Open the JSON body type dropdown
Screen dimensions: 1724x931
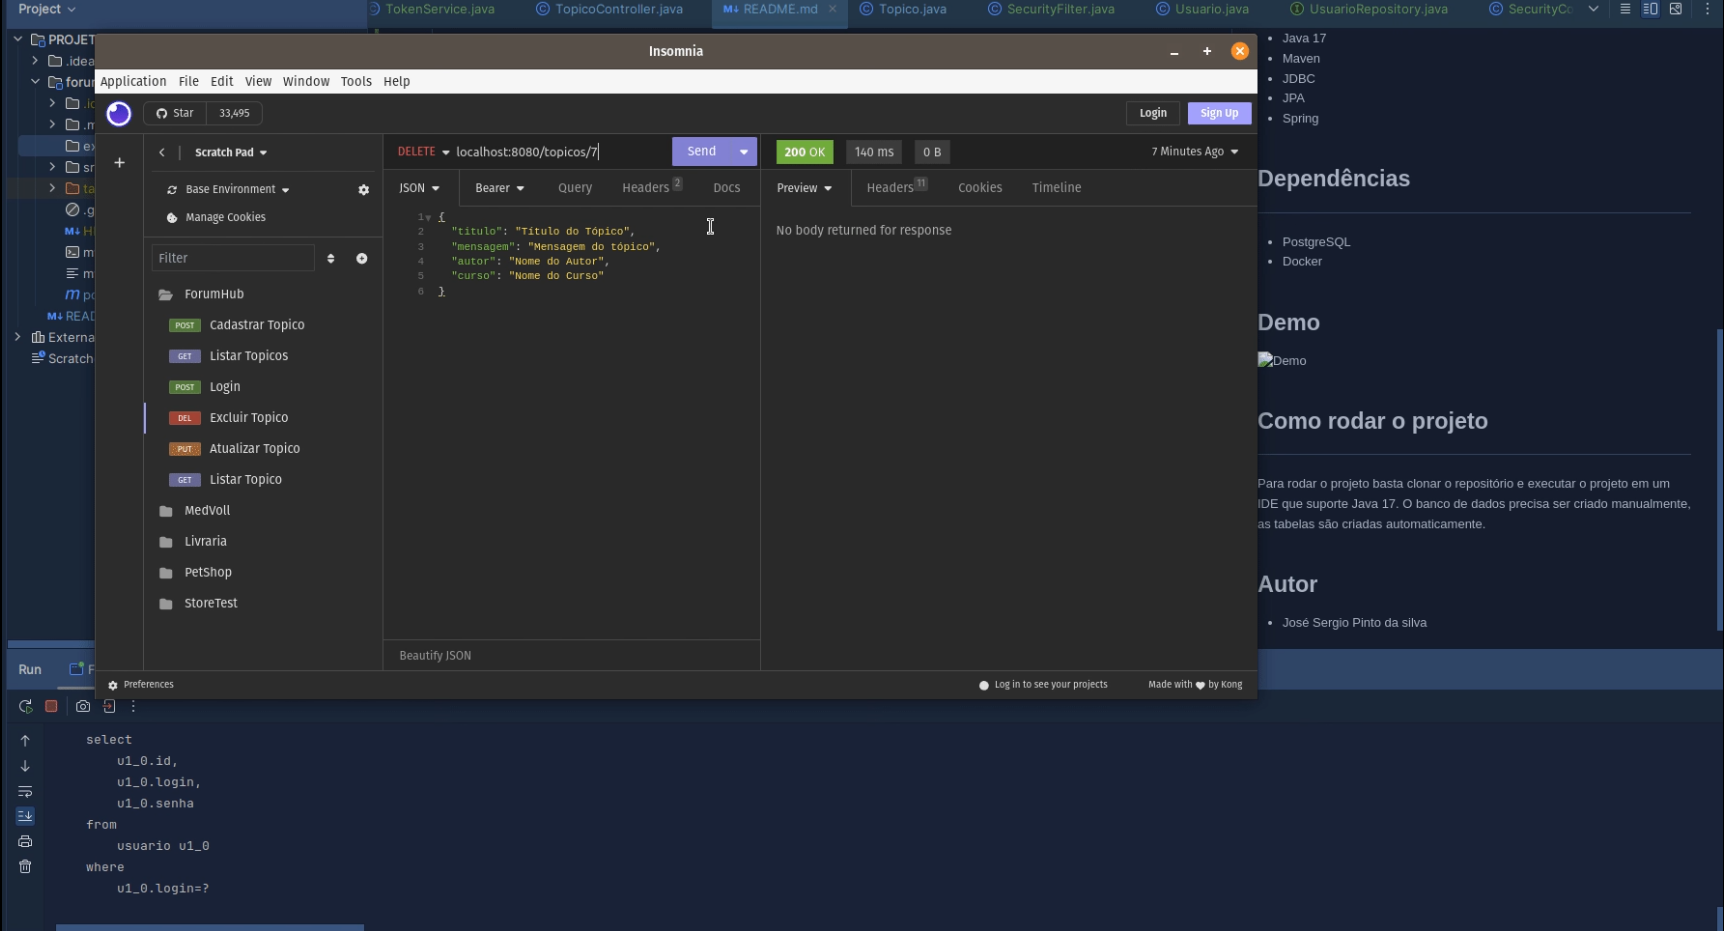[x=420, y=188]
